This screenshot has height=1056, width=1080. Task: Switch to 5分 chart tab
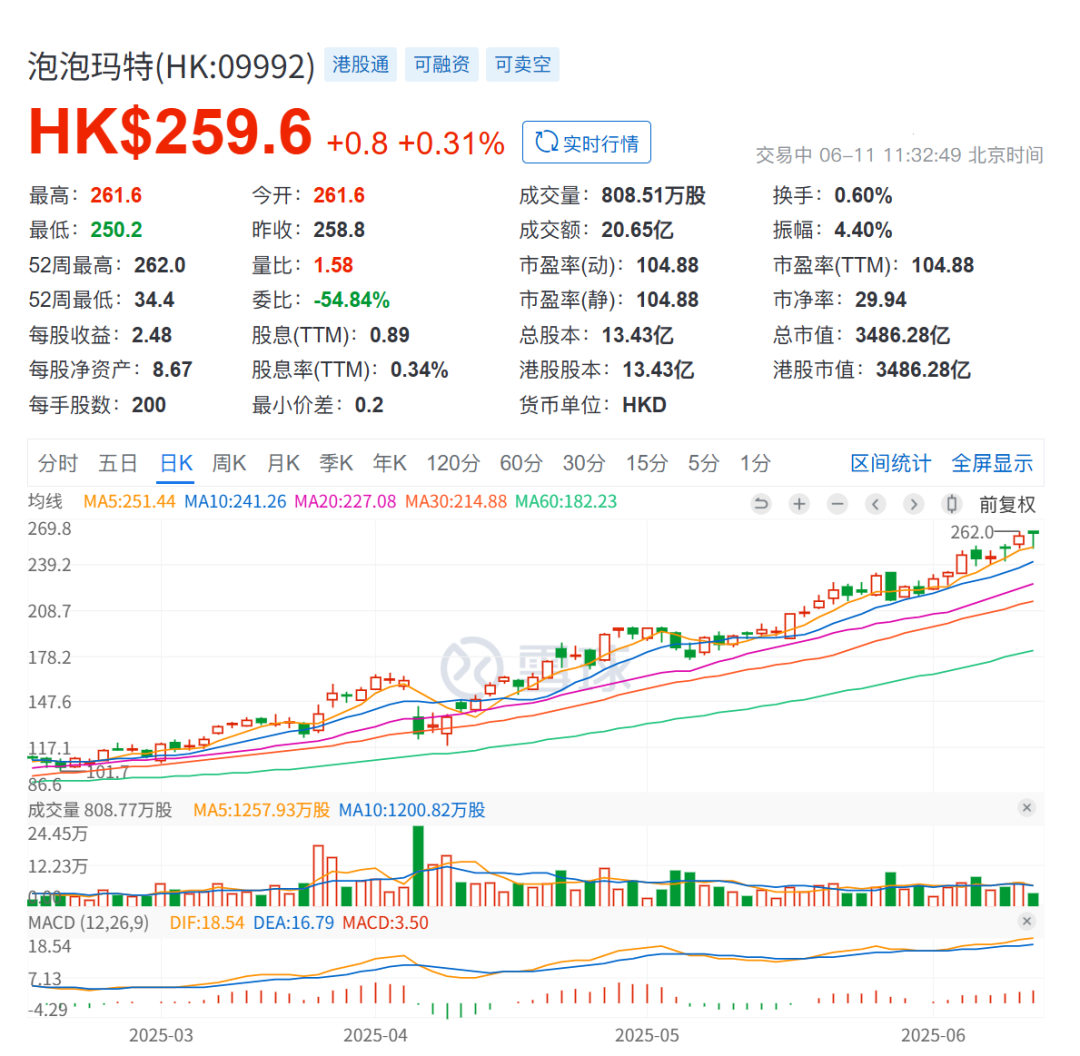[703, 463]
